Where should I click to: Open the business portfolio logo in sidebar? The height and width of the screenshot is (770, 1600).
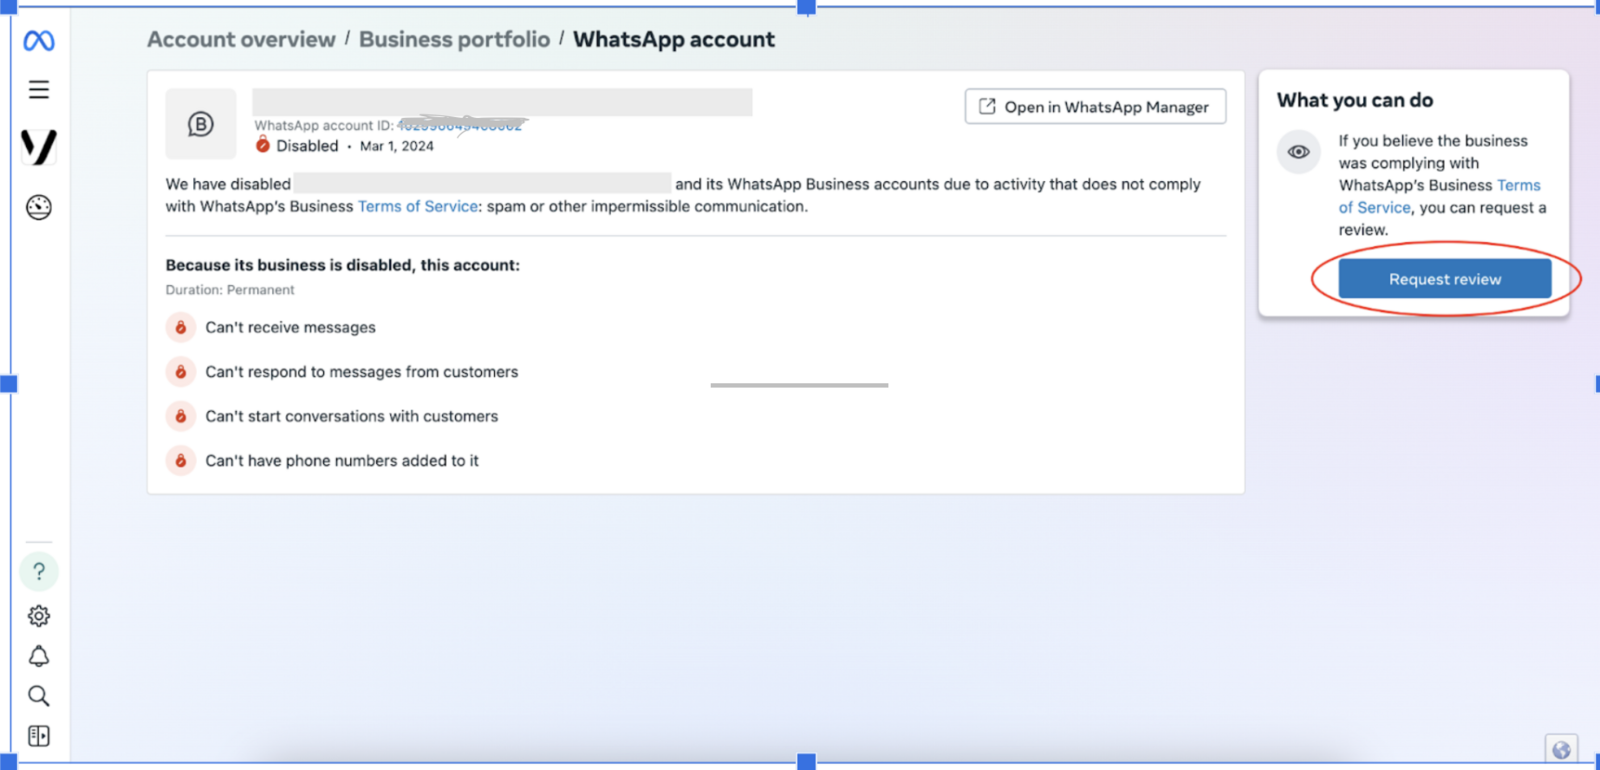[39, 147]
